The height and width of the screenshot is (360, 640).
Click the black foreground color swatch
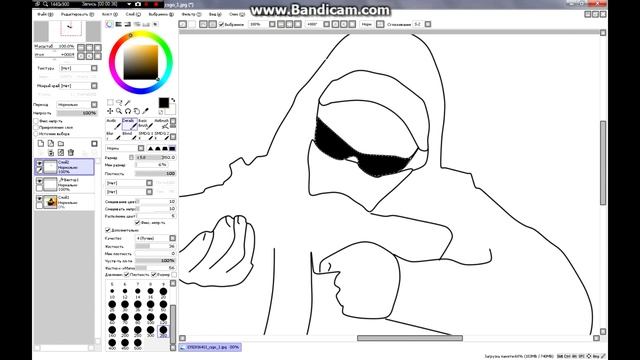(163, 102)
